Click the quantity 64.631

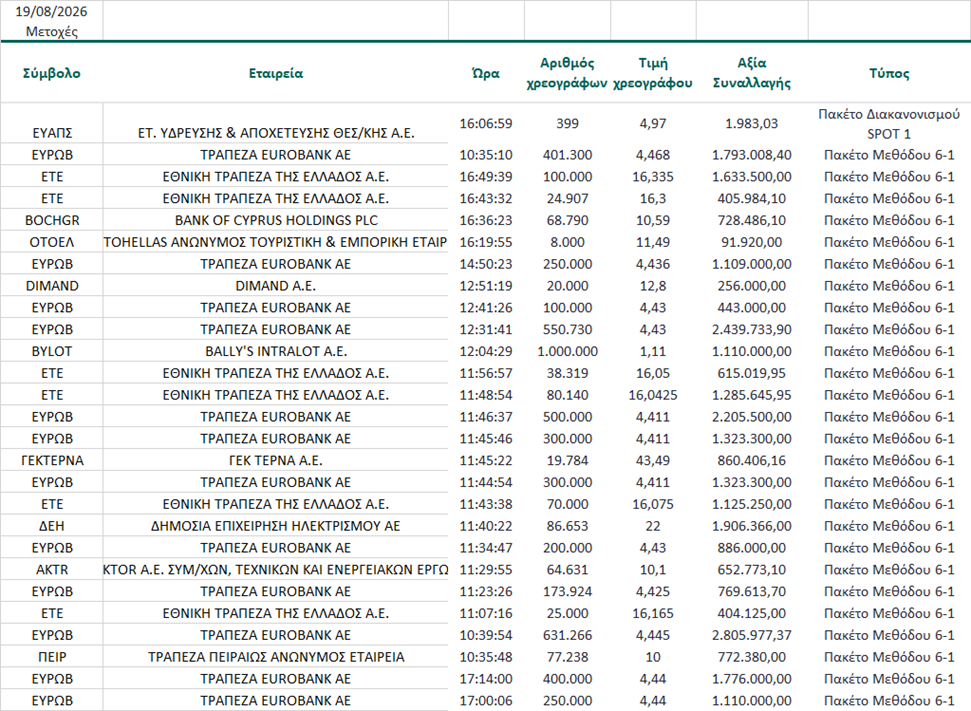tap(567, 570)
